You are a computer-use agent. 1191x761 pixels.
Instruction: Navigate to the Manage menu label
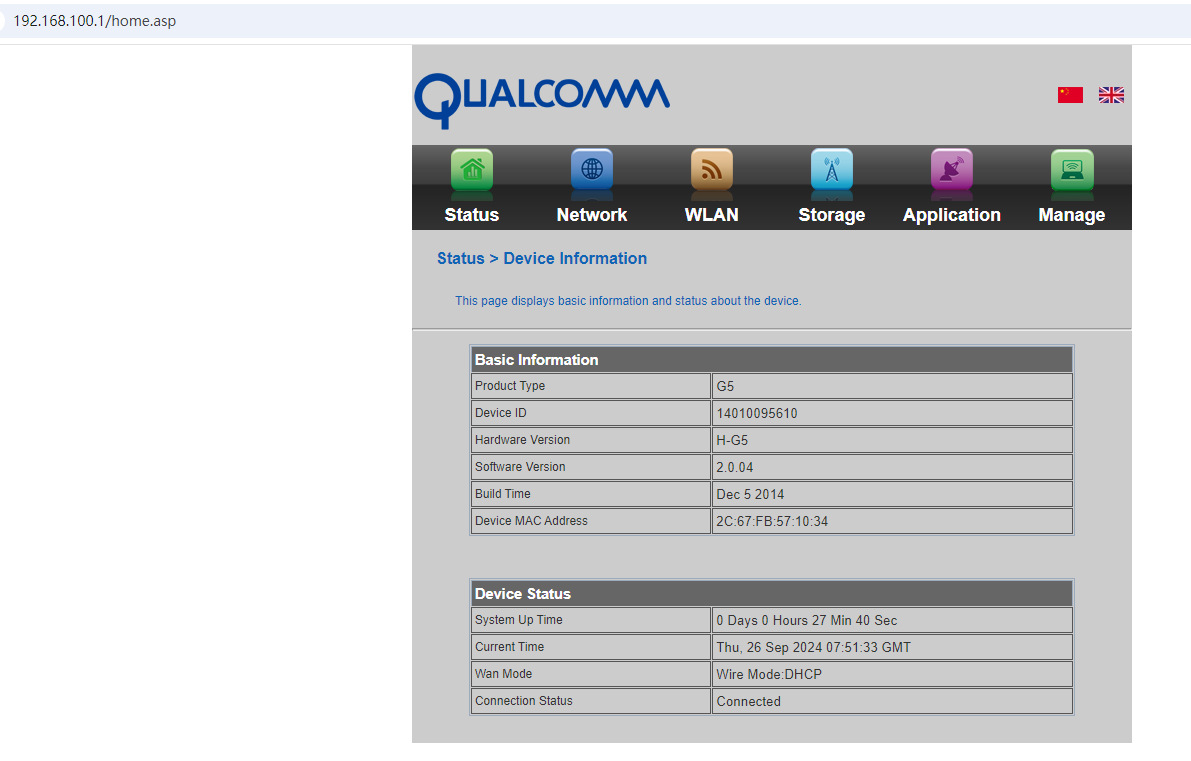tap(1072, 215)
